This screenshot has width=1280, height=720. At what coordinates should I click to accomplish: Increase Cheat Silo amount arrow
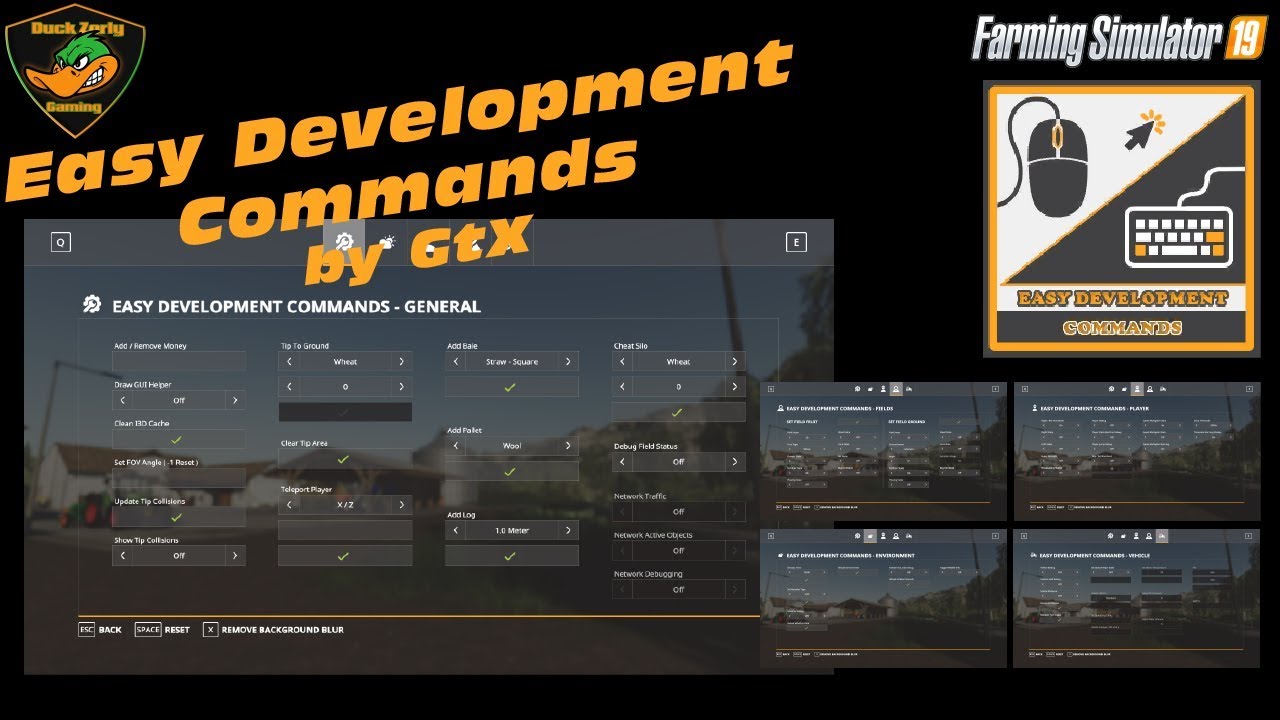(735, 386)
